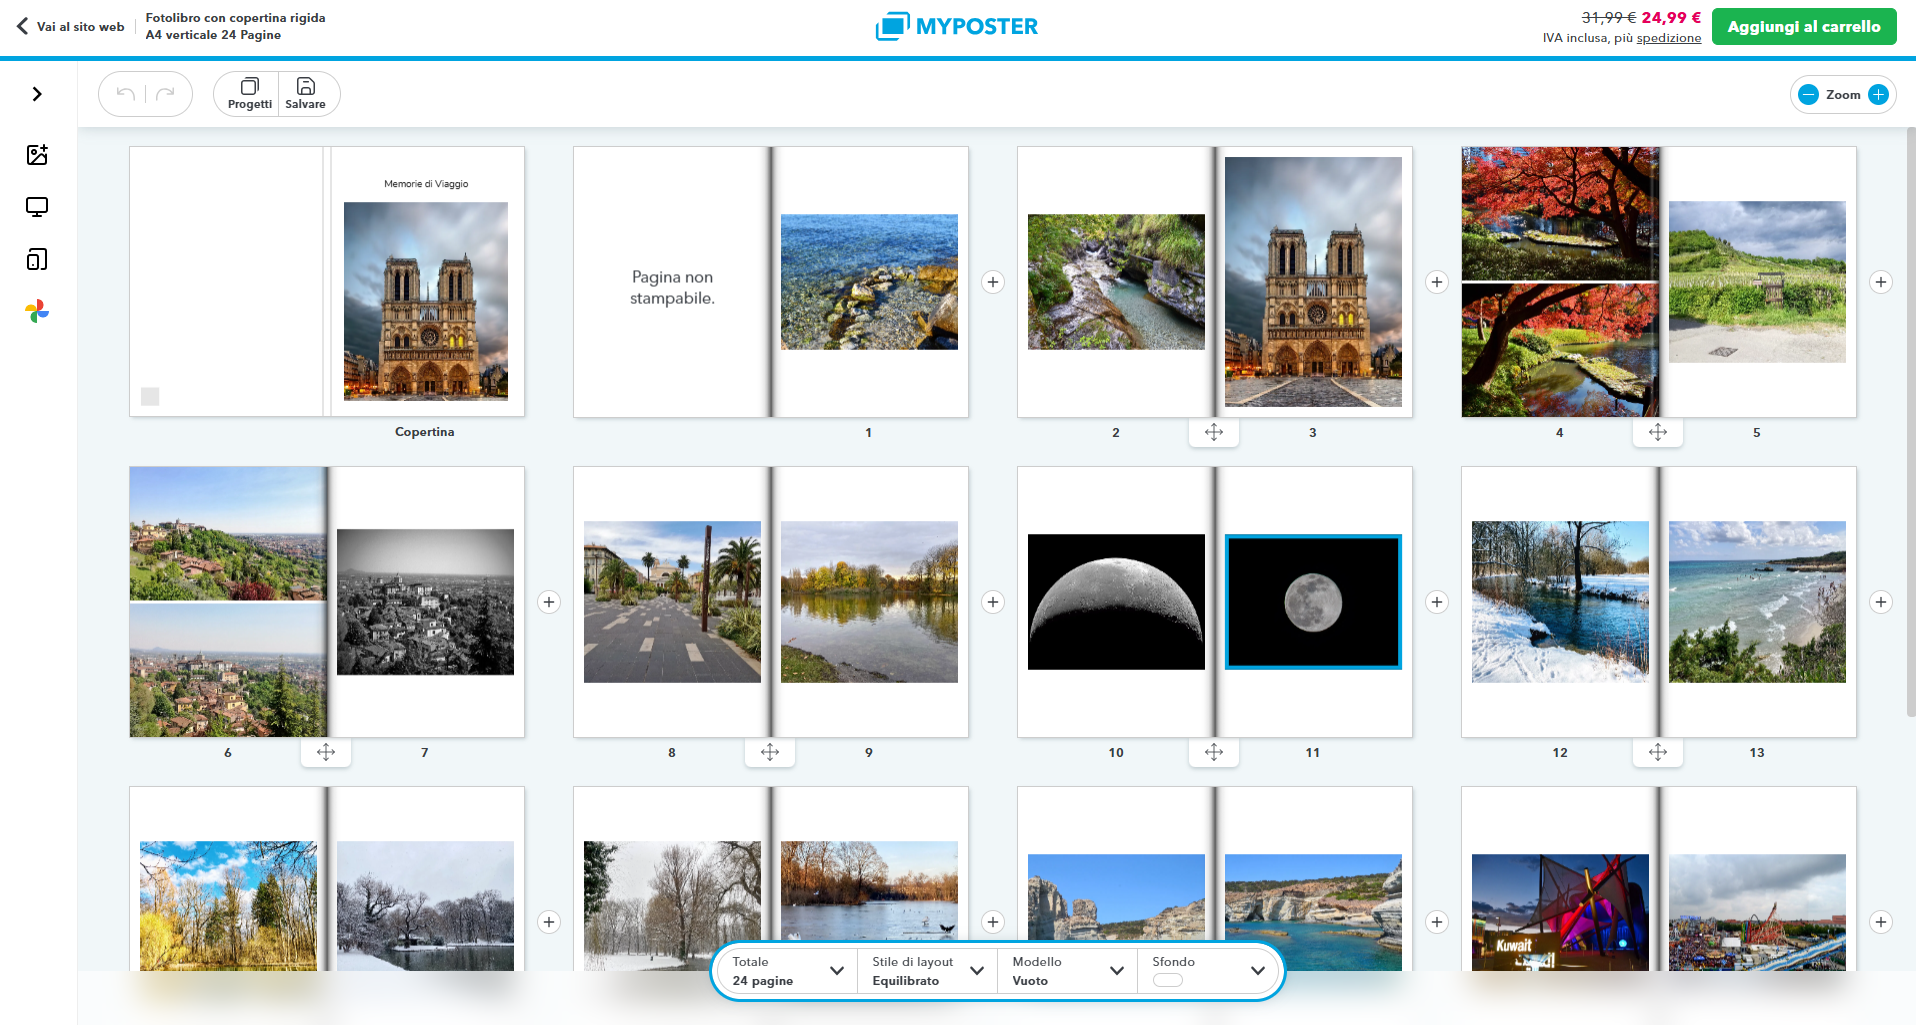Open the spedizione link
1916x1025 pixels.
(x=1668, y=38)
